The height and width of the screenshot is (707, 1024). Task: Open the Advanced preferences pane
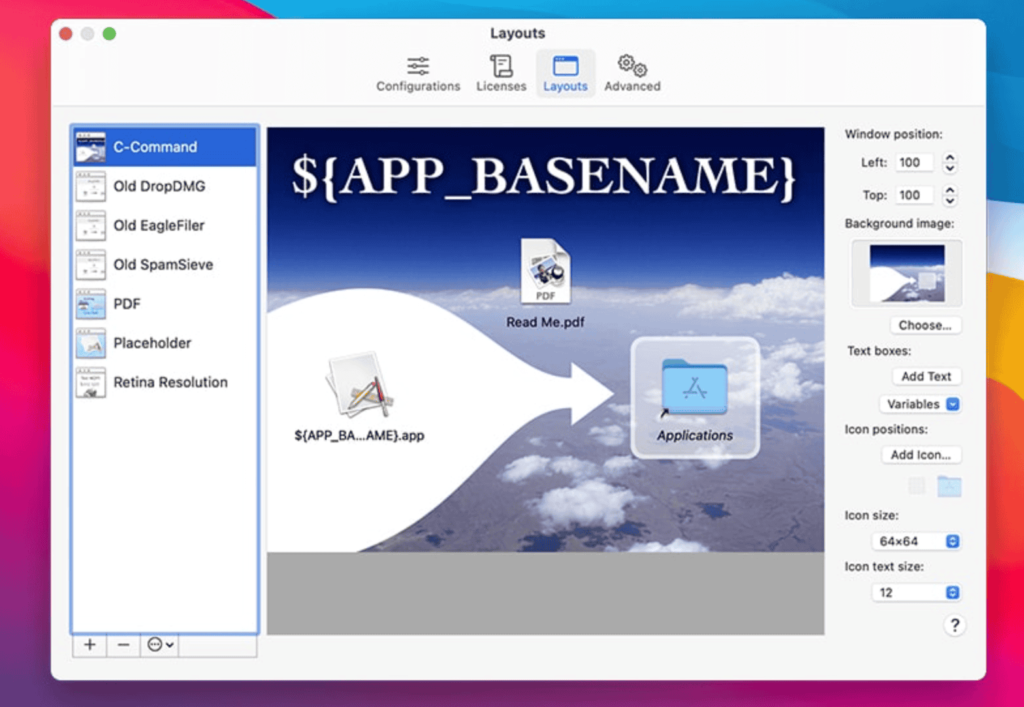pyautogui.click(x=631, y=72)
